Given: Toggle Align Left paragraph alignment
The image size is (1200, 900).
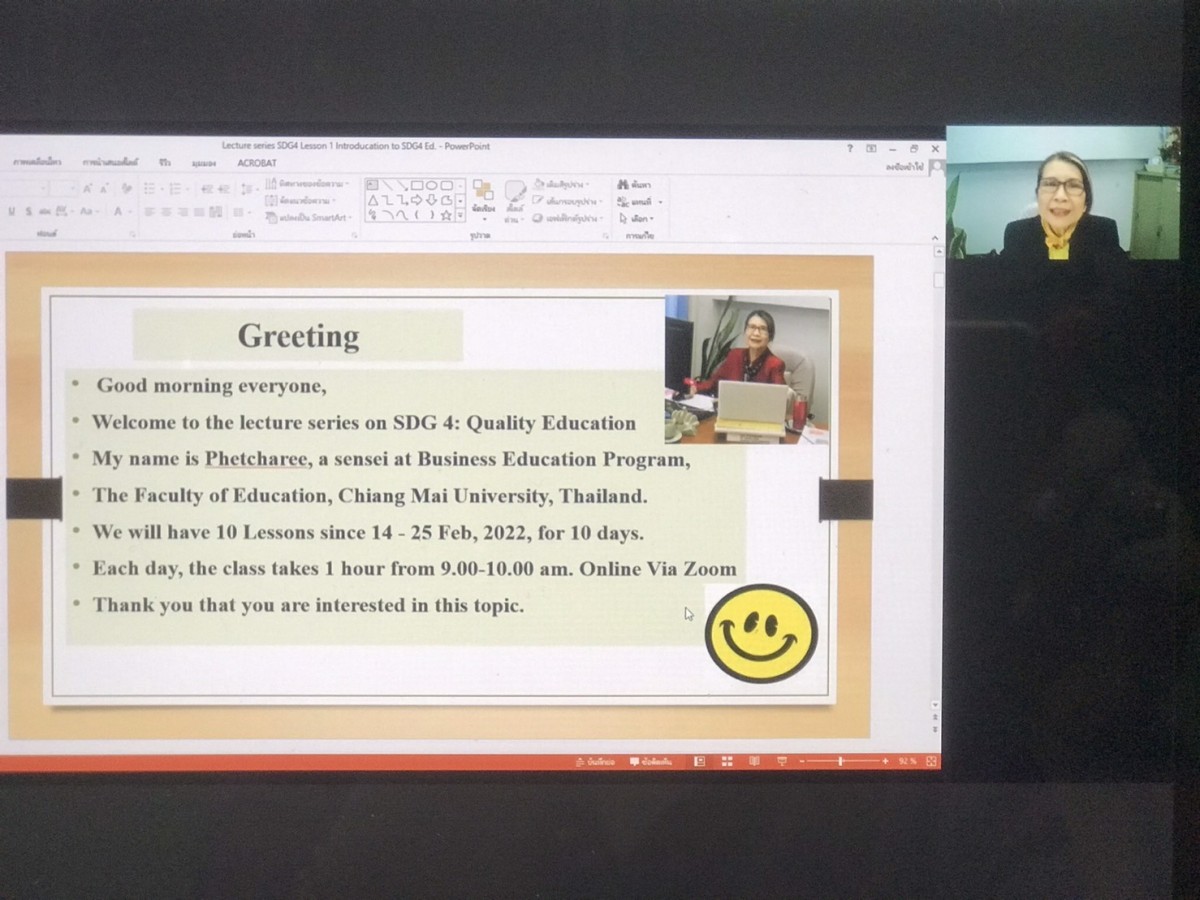Looking at the screenshot, I should pyautogui.click(x=149, y=211).
